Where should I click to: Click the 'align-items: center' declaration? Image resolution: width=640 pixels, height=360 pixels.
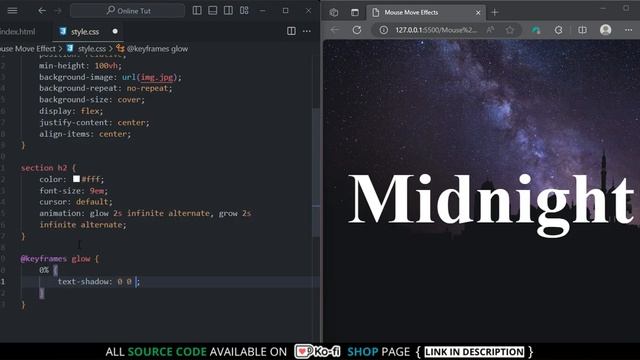click(85, 134)
